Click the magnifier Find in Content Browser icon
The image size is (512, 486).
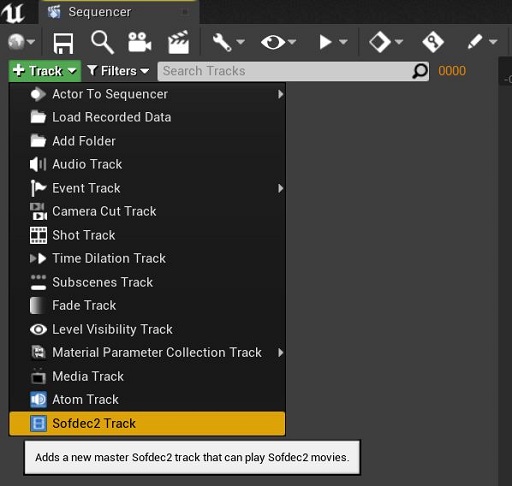coord(103,42)
